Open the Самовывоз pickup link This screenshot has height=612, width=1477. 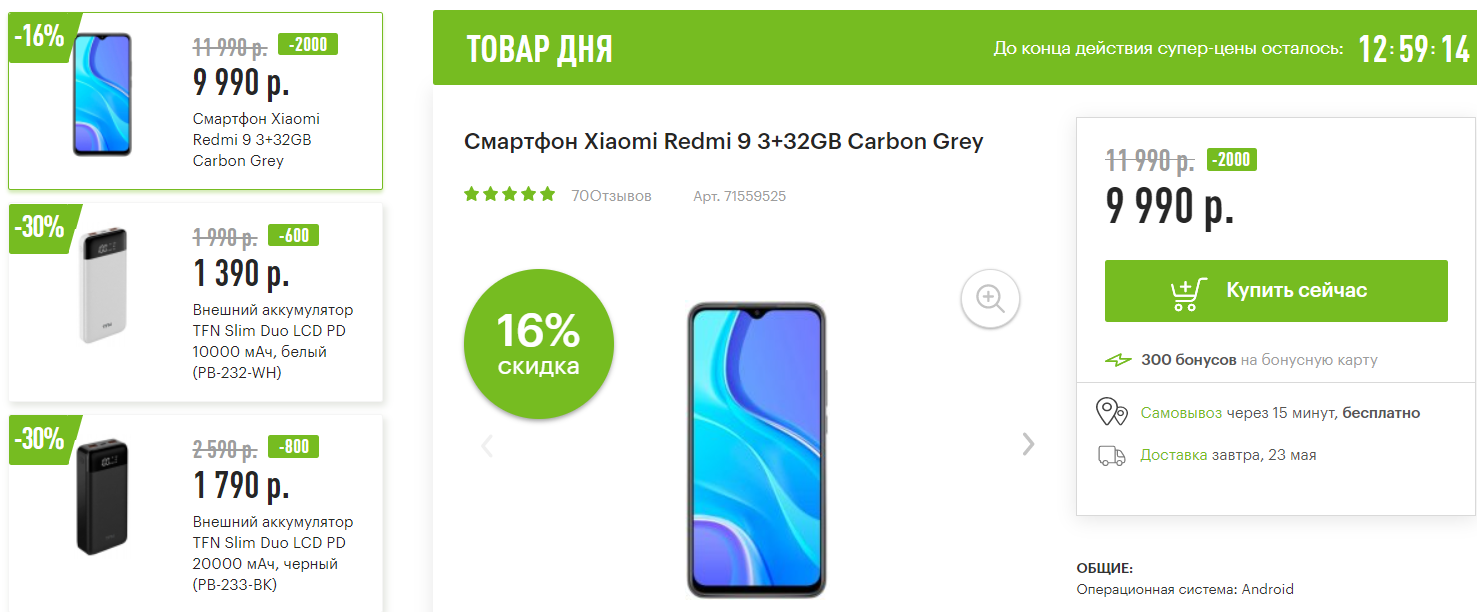pos(1181,413)
